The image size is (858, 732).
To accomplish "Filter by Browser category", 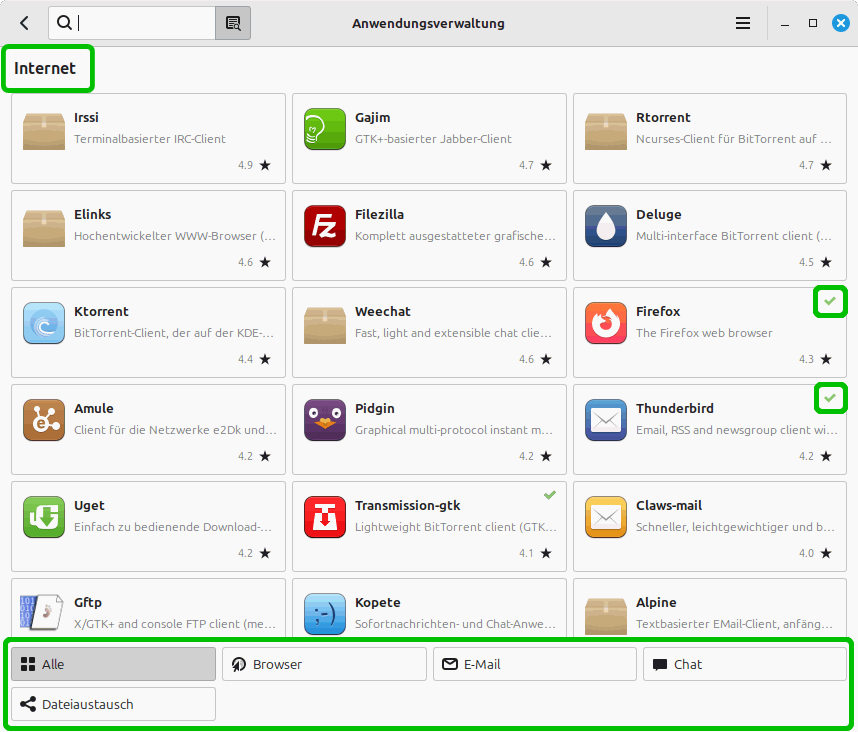I will [x=324, y=664].
